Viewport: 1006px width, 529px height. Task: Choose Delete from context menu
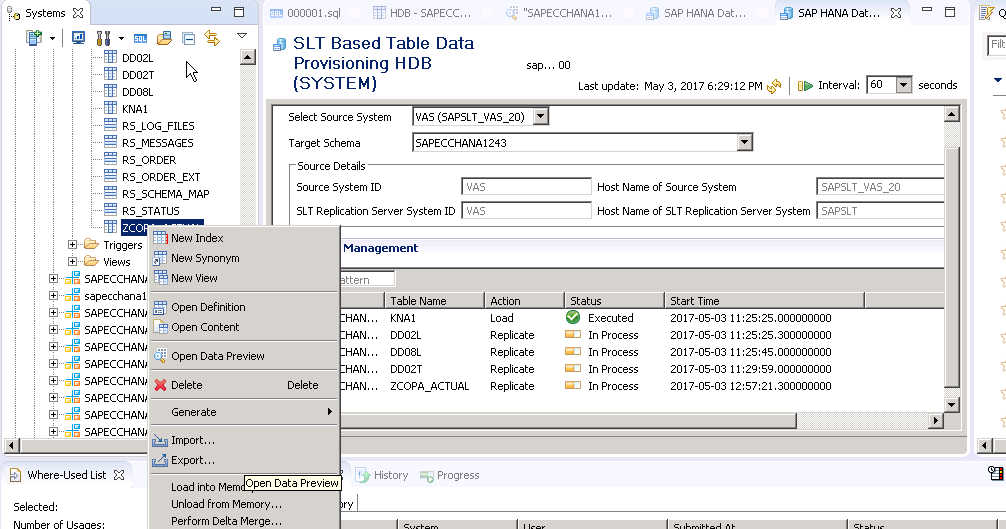pyautogui.click(x=244, y=385)
